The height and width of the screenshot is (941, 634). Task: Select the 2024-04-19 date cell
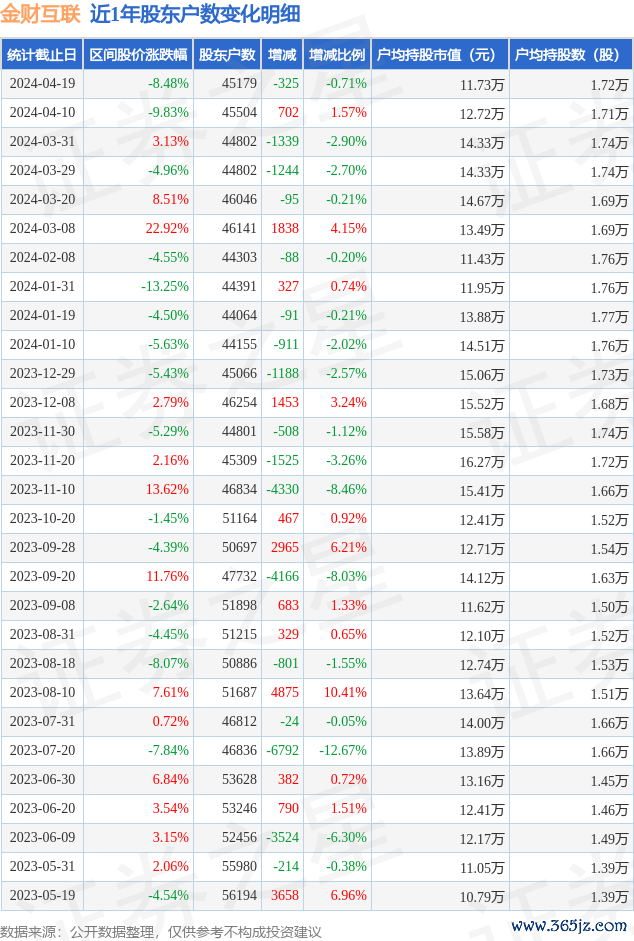42,85
